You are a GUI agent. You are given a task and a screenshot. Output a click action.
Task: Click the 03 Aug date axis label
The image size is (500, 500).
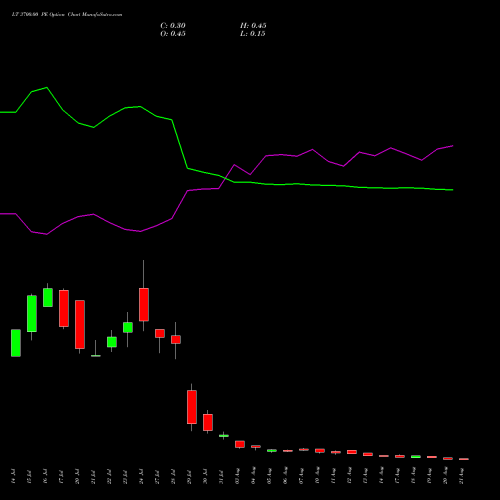(x=237, y=475)
